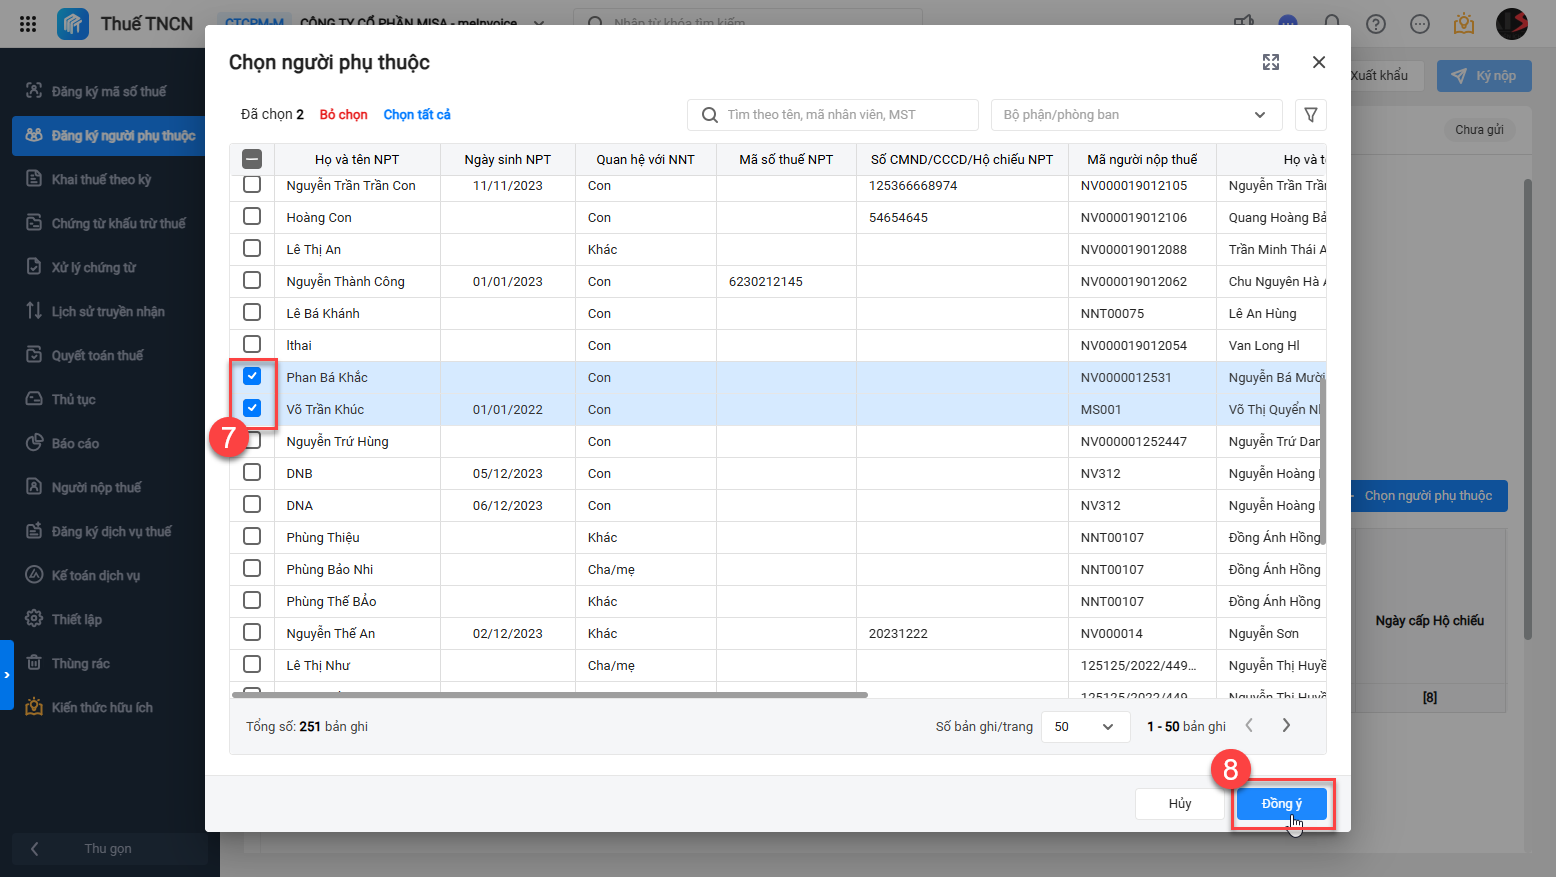Click the Quyết toán thuế icon
1556x877 pixels.
point(34,355)
